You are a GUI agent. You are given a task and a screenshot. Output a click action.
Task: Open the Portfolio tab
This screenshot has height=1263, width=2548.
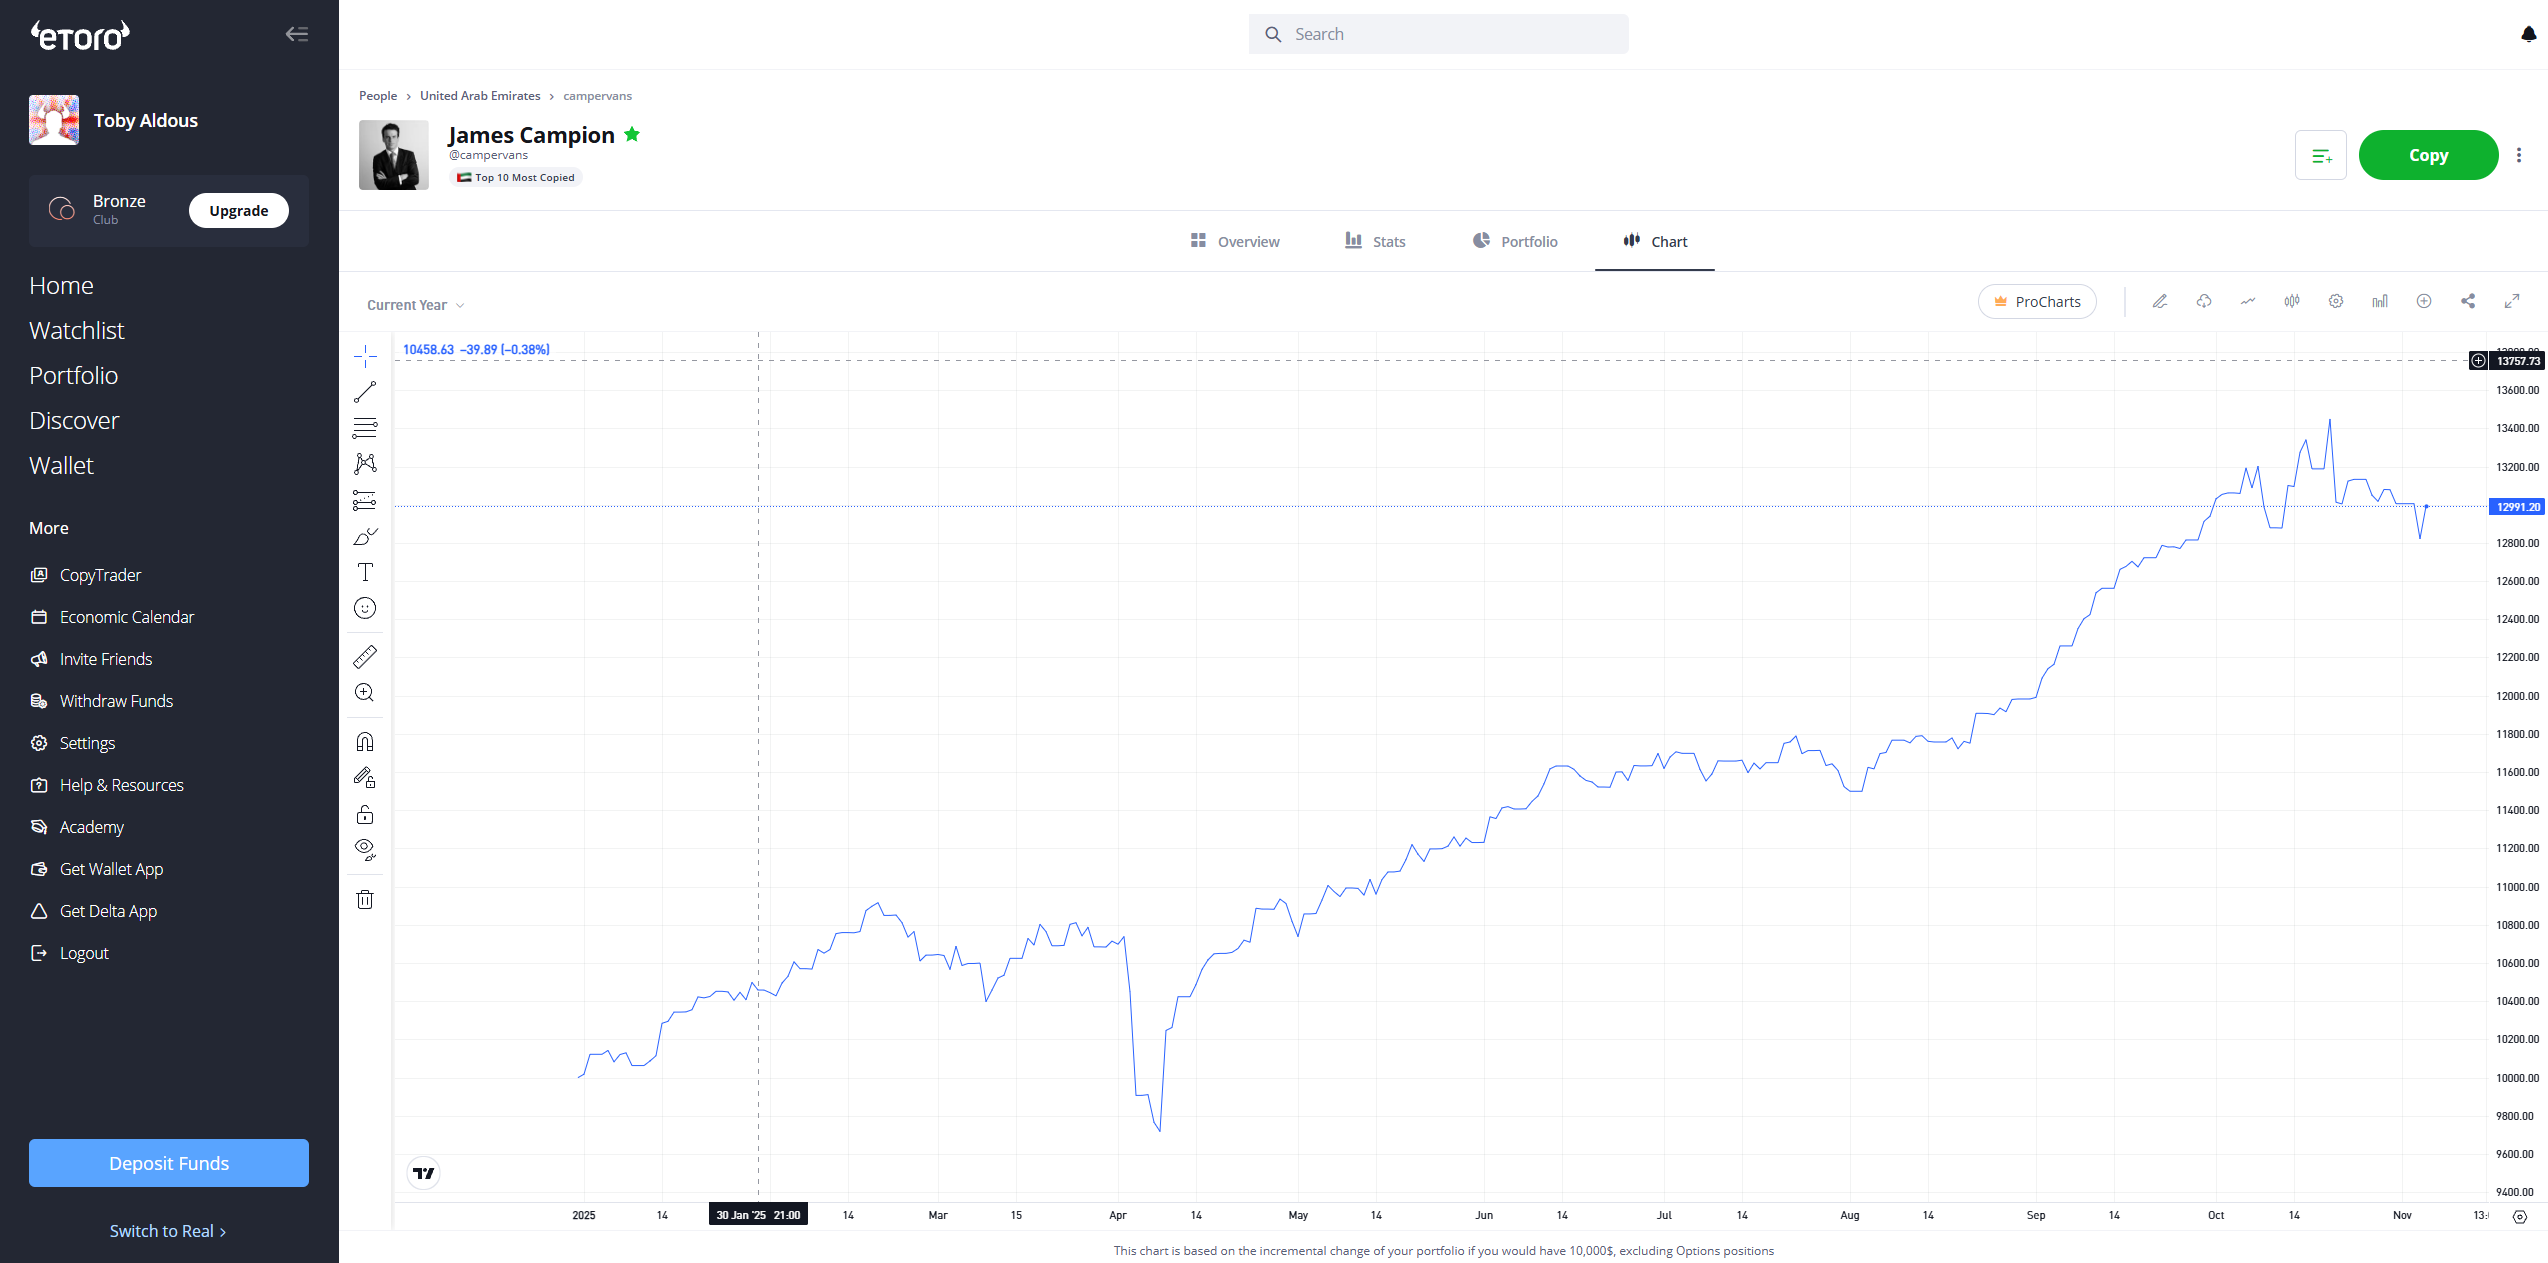coord(1515,241)
